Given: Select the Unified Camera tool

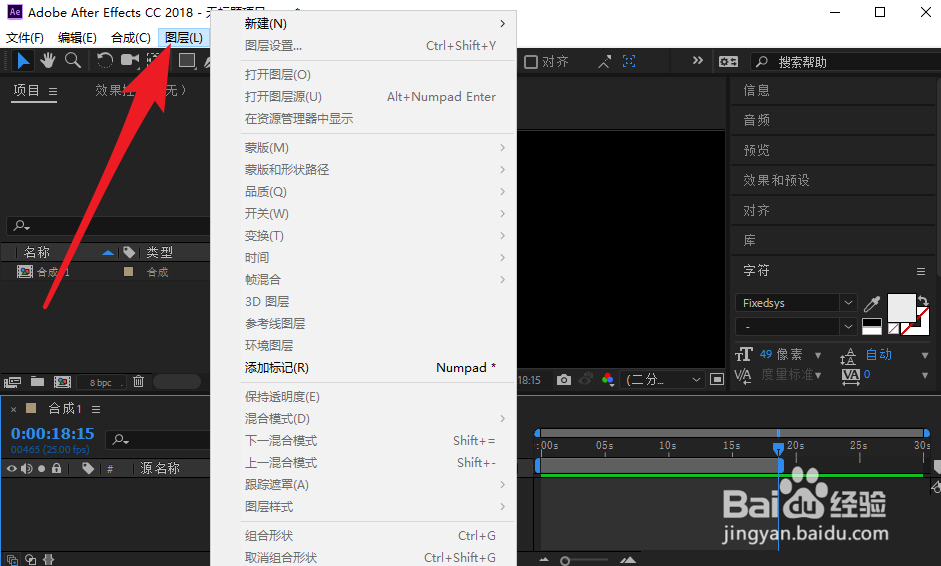Looking at the screenshot, I should click(x=130, y=60).
